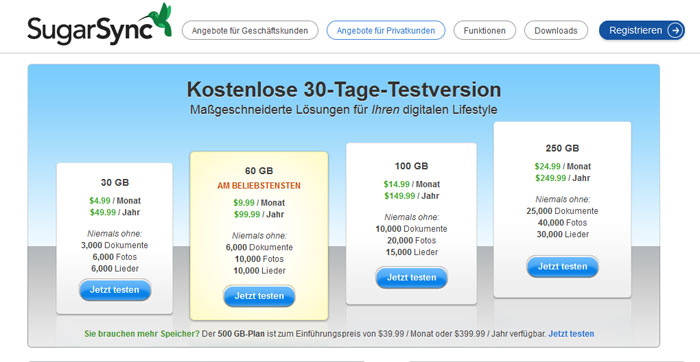Click the 6,000 Fotos line

(115, 257)
